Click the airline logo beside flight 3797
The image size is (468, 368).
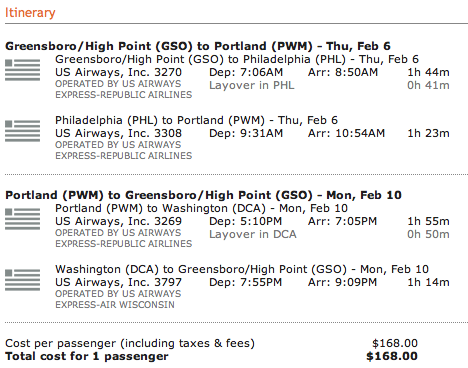(x=22, y=280)
